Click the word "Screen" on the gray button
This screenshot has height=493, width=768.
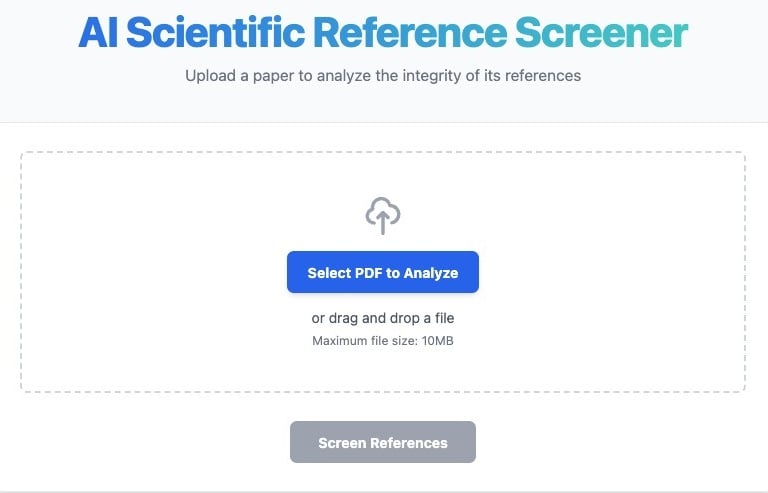(342, 442)
